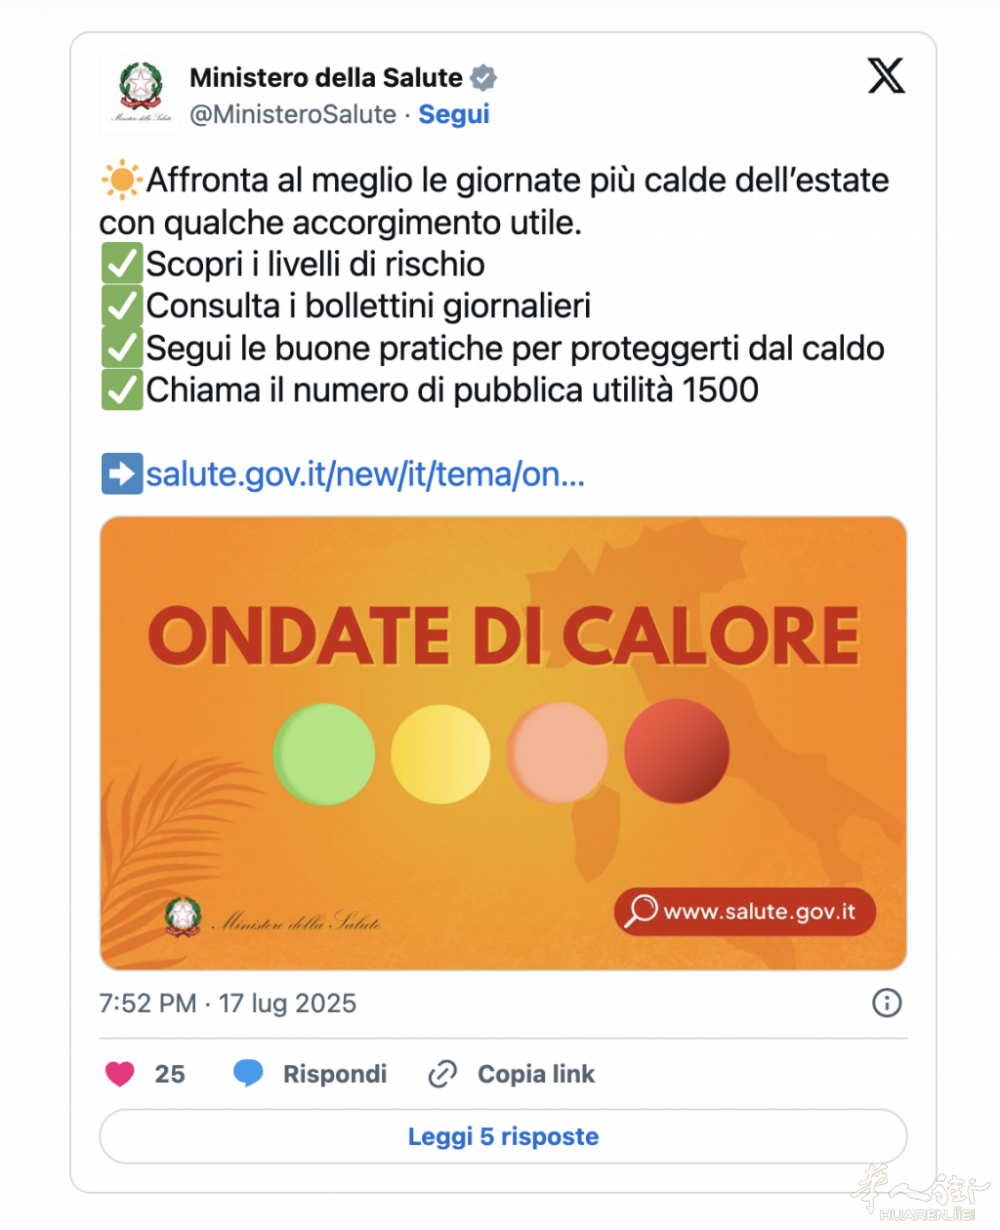Open the tweet info circle icon

coord(887,1002)
